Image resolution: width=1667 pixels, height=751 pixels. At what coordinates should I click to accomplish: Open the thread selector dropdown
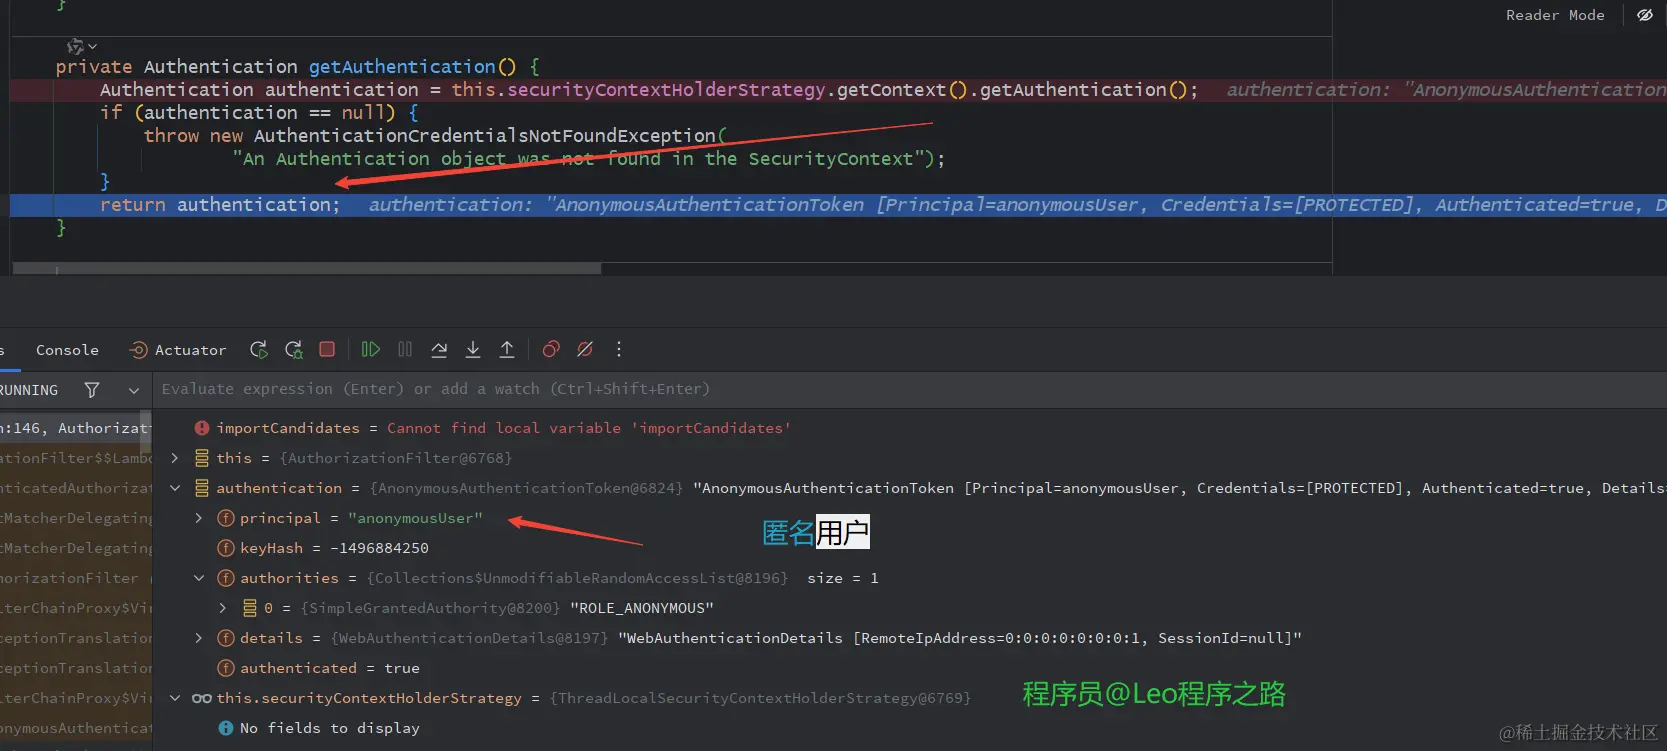click(133, 390)
